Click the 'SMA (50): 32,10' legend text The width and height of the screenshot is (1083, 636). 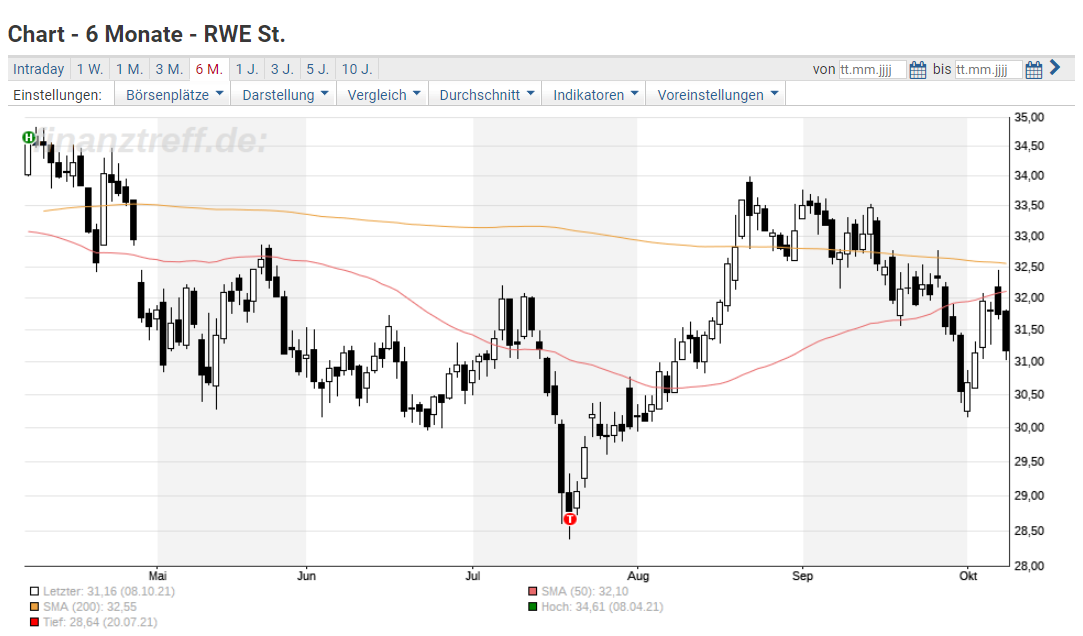click(x=584, y=592)
